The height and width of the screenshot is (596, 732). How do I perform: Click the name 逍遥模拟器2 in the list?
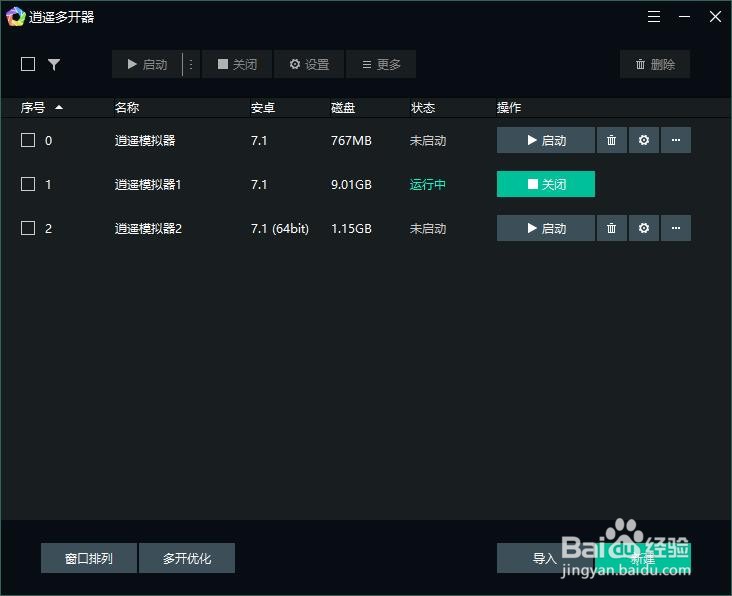tap(148, 229)
